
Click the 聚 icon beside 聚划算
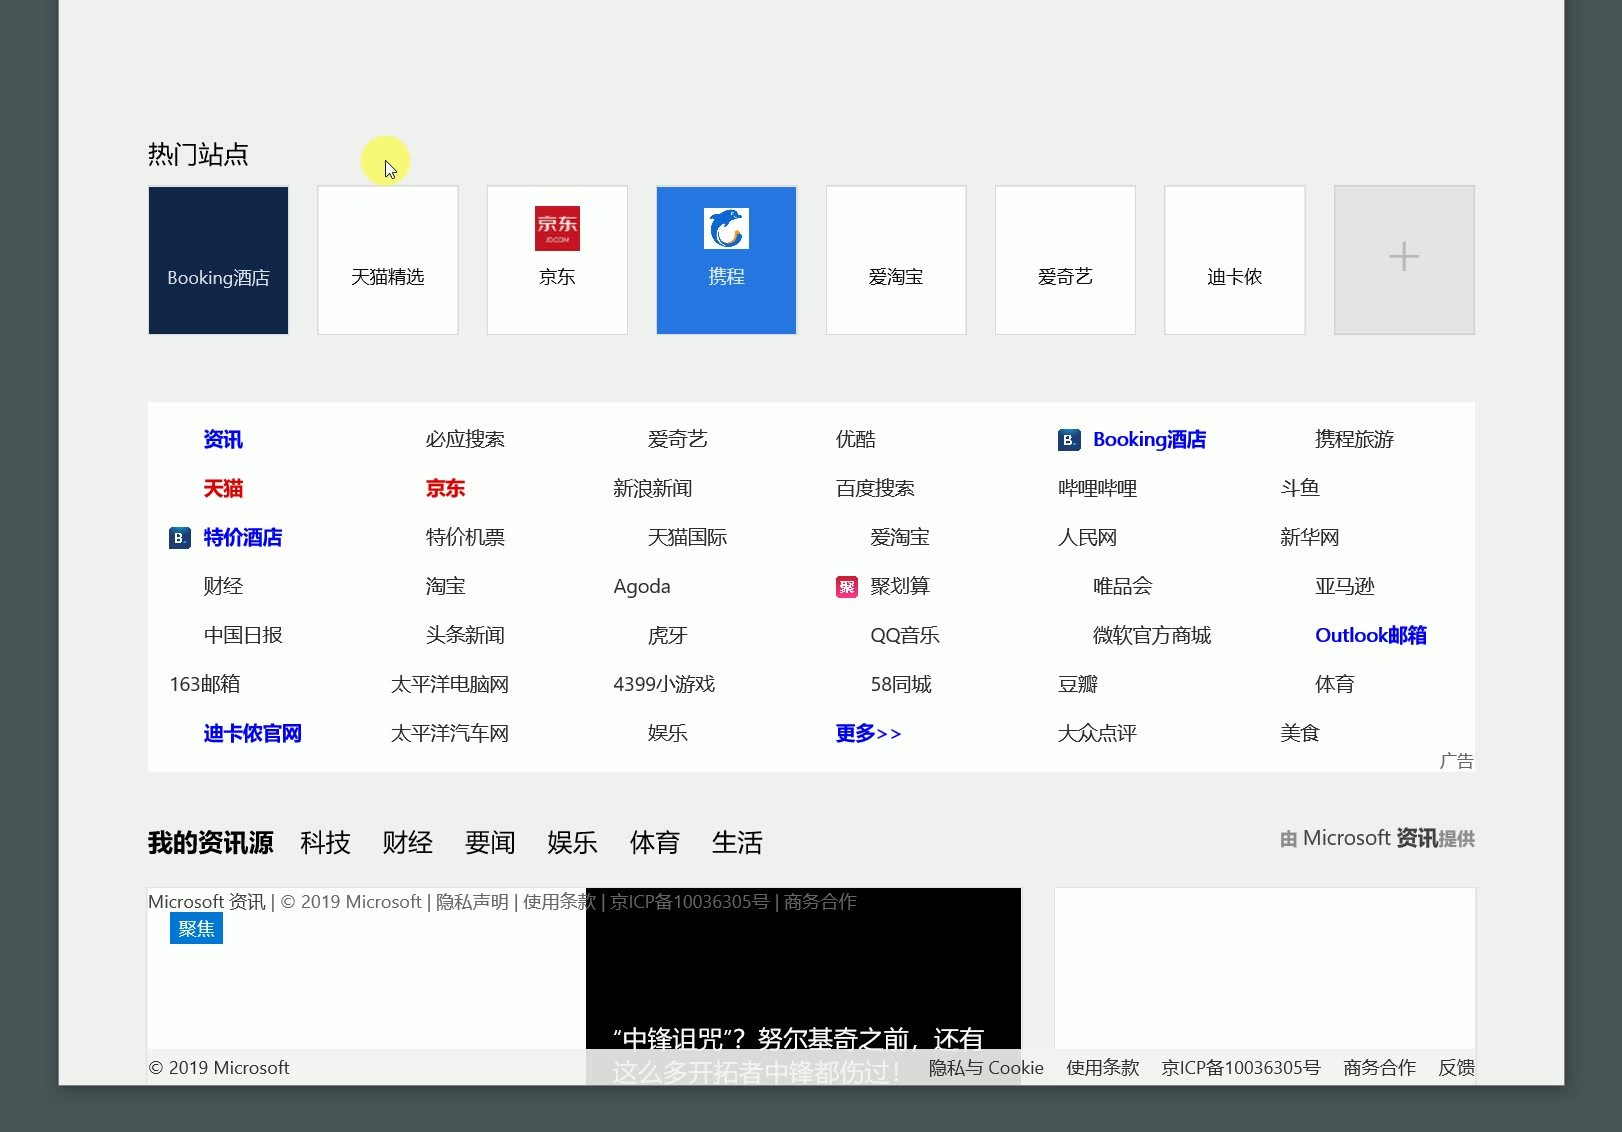click(847, 587)
